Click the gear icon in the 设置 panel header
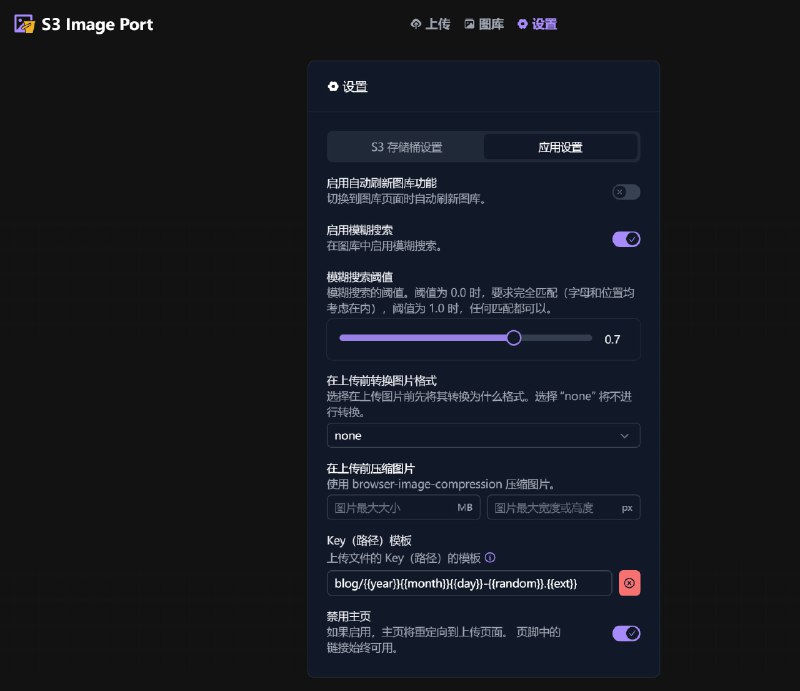The height and width of the screenshot is (691, 800). pyautogui.click(x=334, y=86)
